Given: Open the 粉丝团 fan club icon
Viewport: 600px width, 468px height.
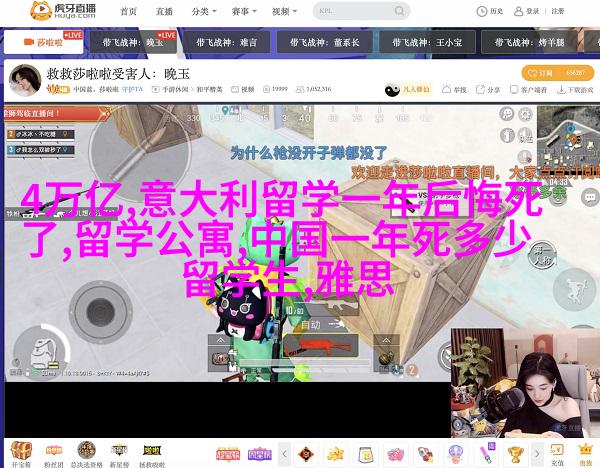Looking at the screenshot, I should pyautogui.click(x=54, y=454).
